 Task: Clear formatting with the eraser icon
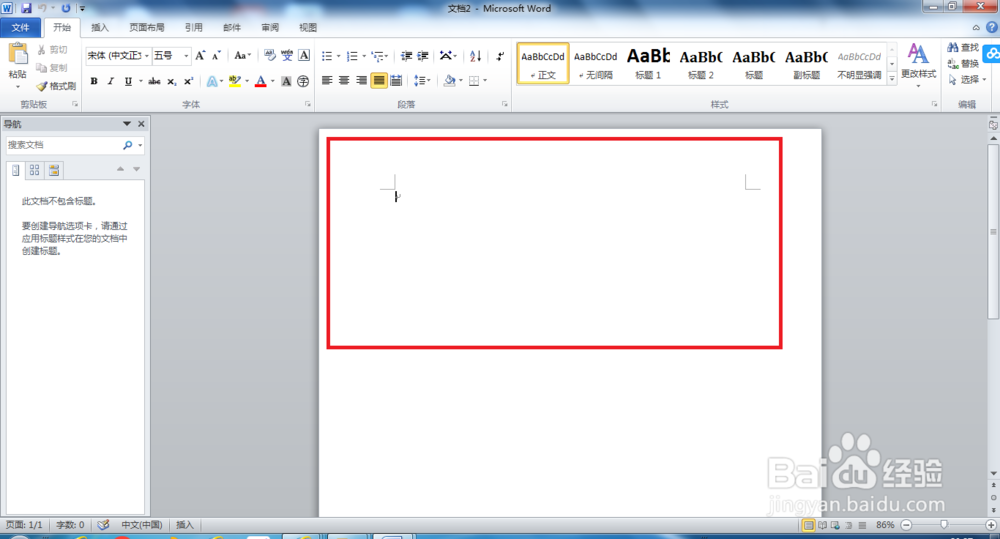pyautogui.click(x=270, y=55)
